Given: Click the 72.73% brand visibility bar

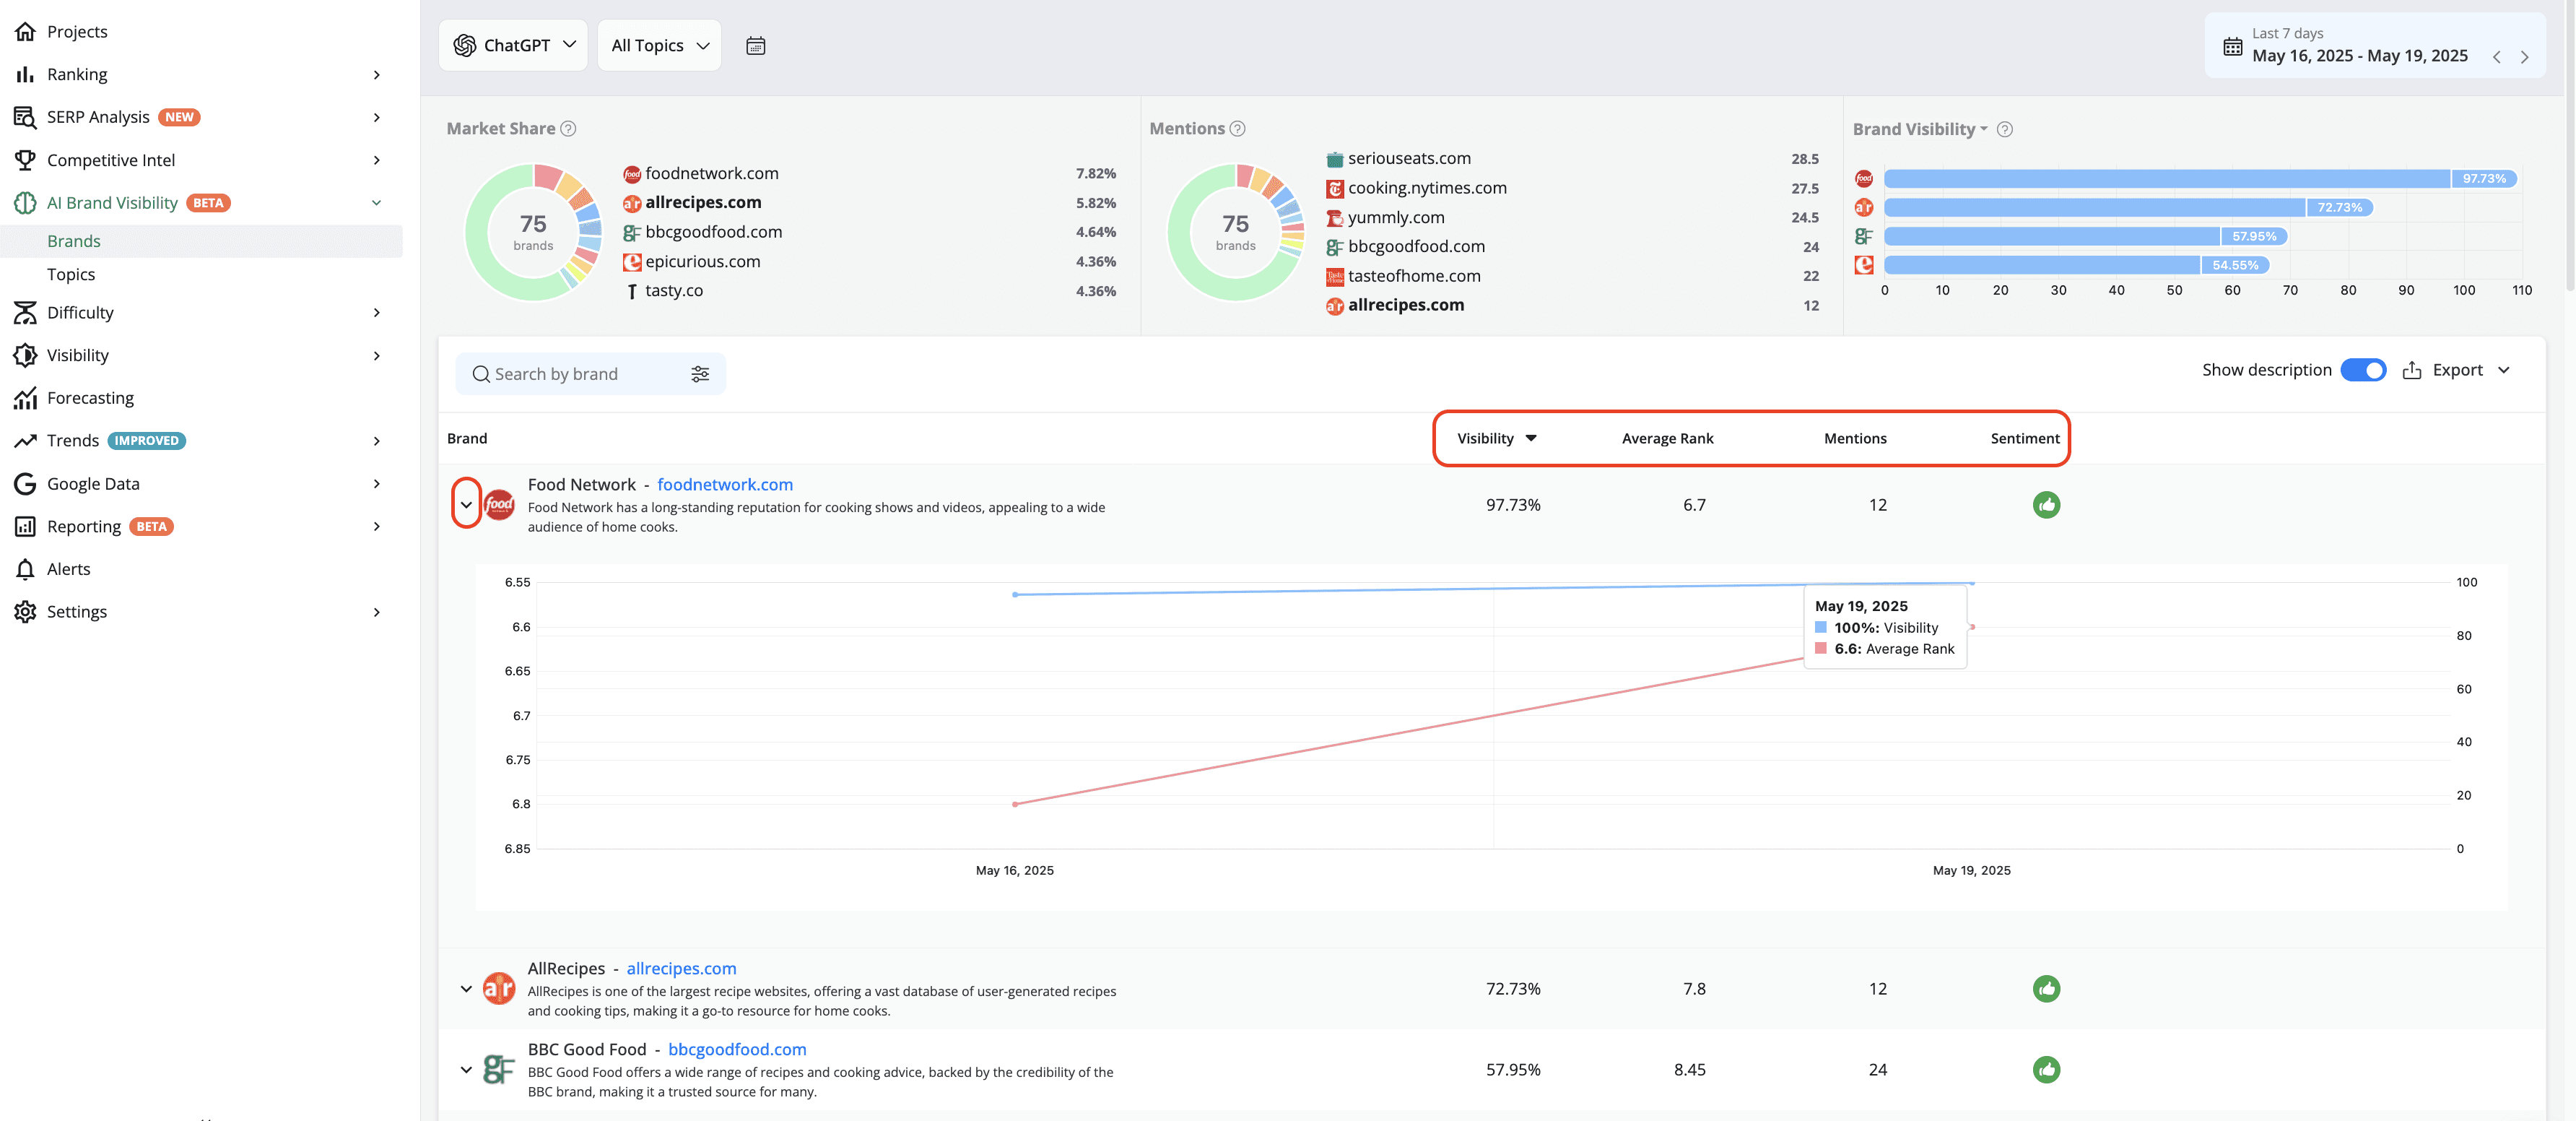Looking at the screenshot, I should [x=2128, y=208].
